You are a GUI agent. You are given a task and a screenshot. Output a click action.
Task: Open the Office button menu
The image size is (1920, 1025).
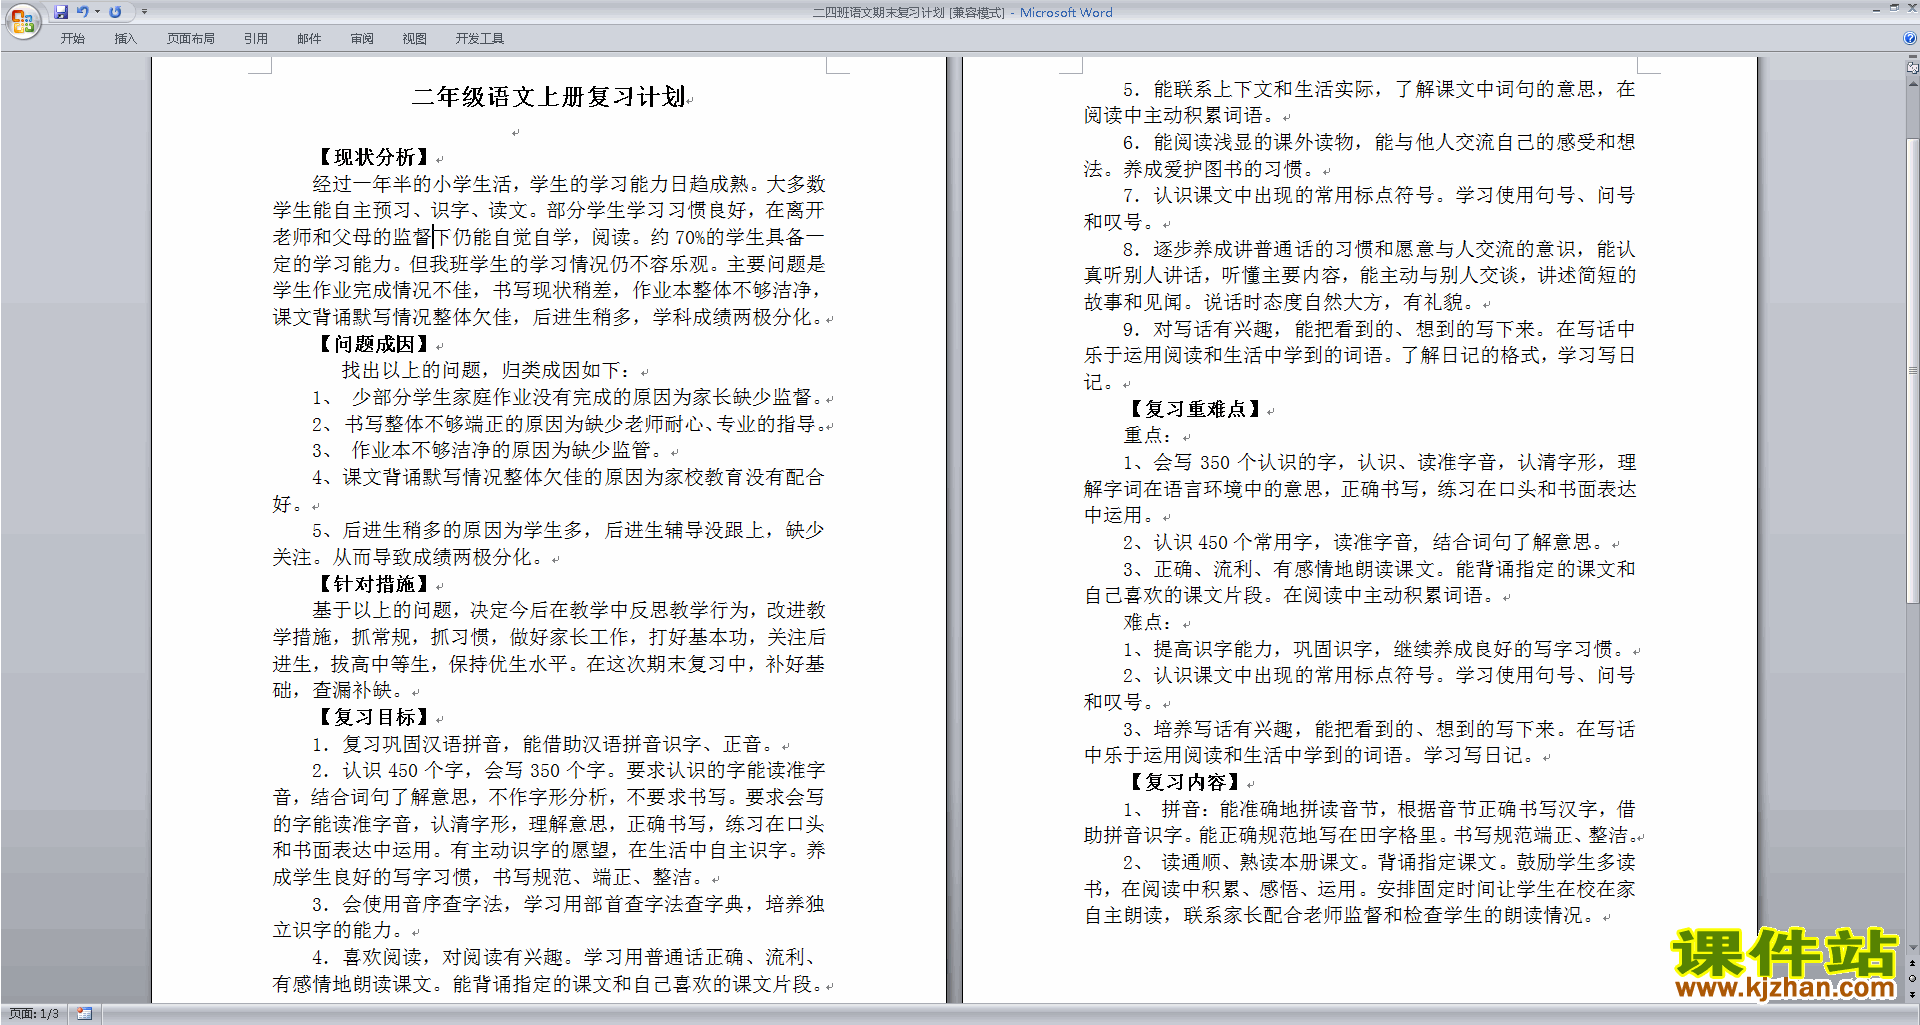pyautogui.click(x=22, y=19)
